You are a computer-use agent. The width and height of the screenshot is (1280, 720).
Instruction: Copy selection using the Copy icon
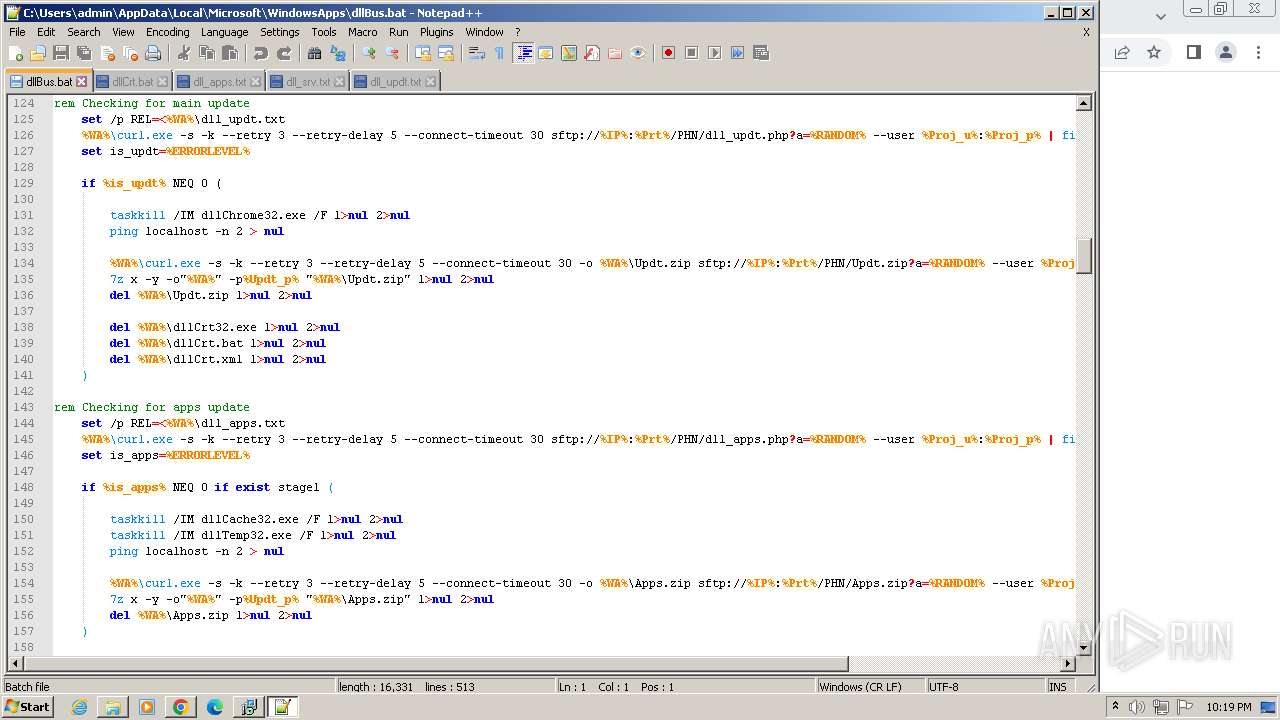point(207,53)
